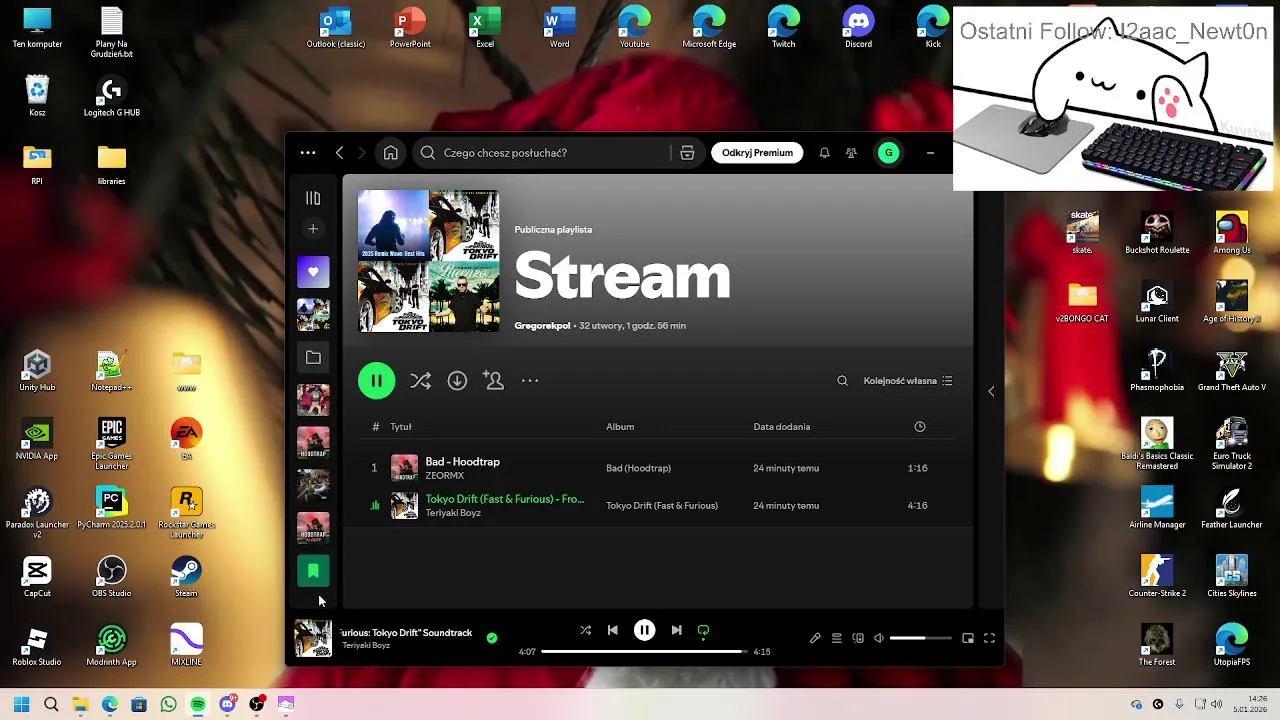Sort tracks by Data dodania column
This screenshot has height=720, width=1280.
[782, 427]
